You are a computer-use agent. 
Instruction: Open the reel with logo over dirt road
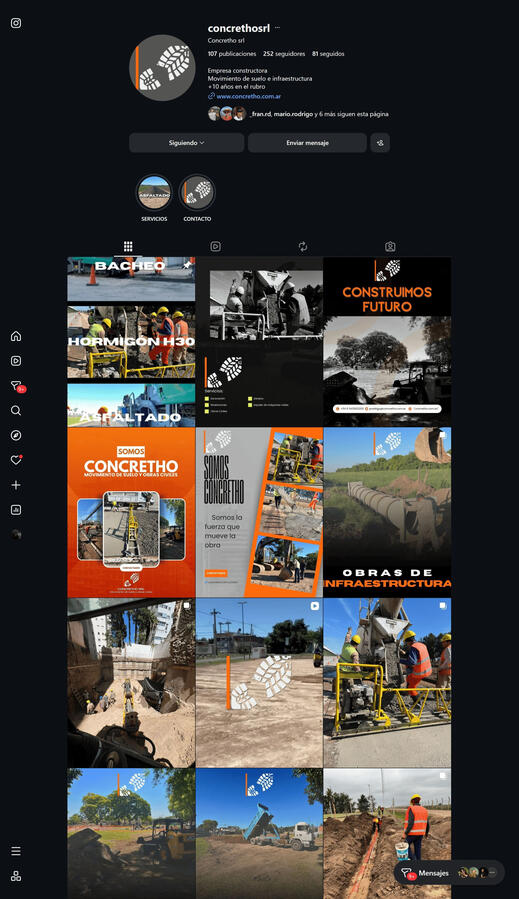click(x=259, y=683)
